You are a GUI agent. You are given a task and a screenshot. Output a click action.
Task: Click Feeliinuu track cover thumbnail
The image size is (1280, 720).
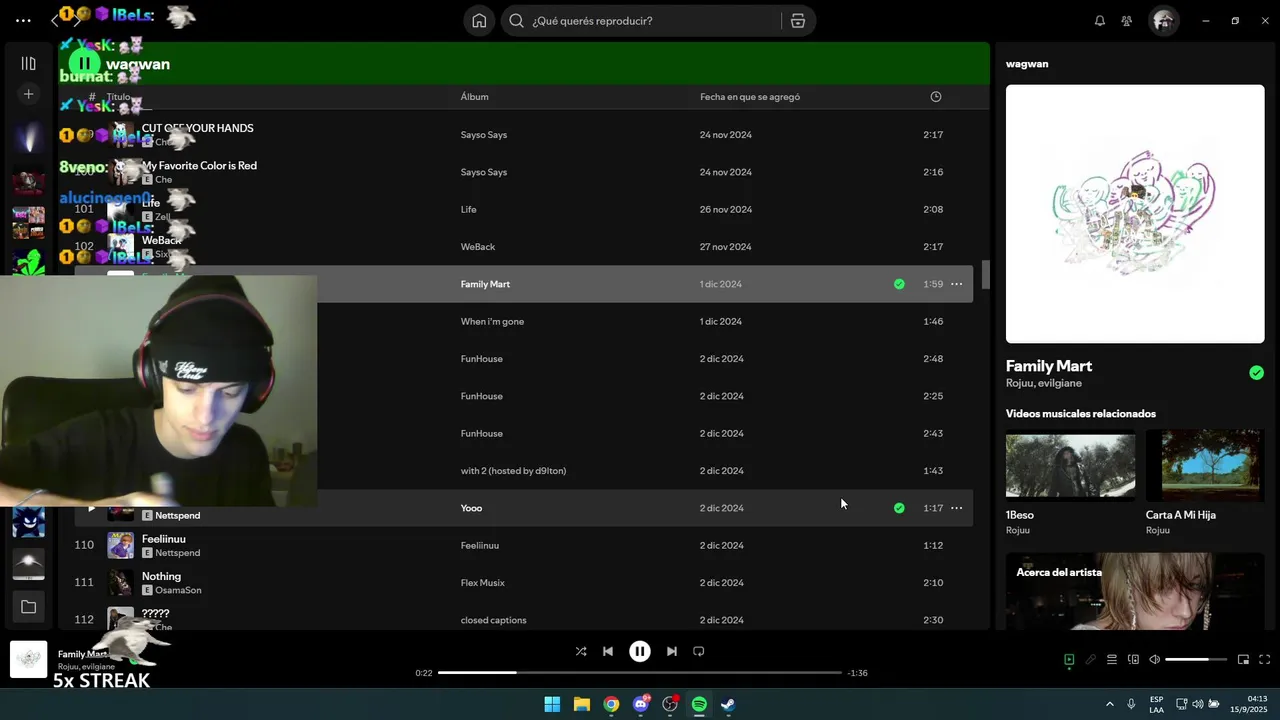pyautogui.click(x=120, y=545)
